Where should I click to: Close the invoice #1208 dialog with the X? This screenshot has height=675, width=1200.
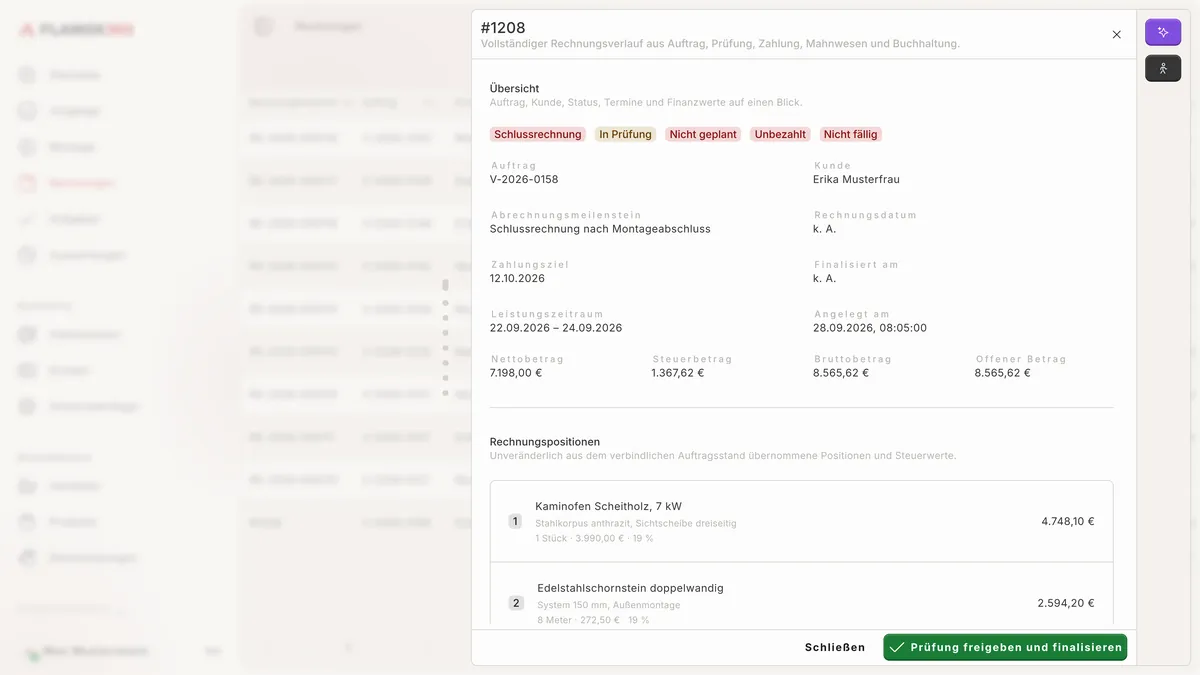point(1117,34)
